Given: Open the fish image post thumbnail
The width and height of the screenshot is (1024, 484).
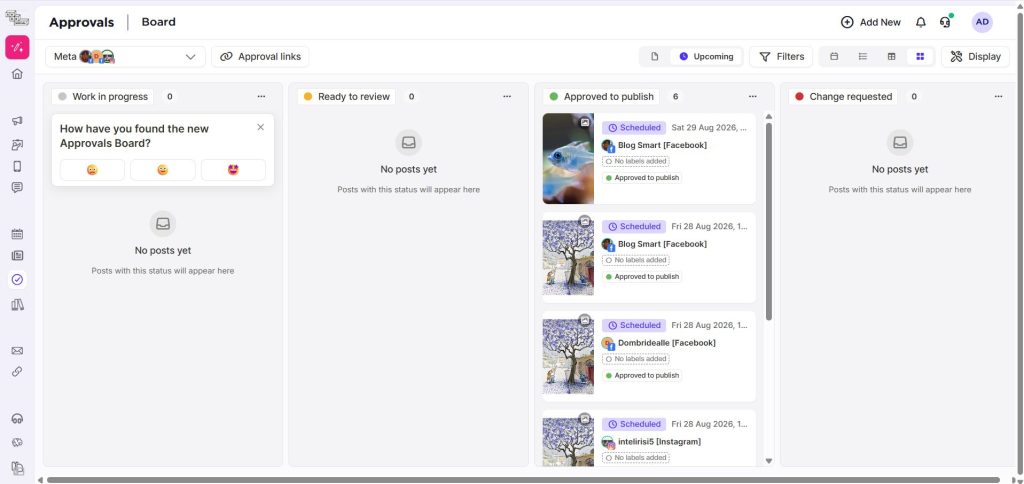Looking at the screenshot, I should (568, 159).
